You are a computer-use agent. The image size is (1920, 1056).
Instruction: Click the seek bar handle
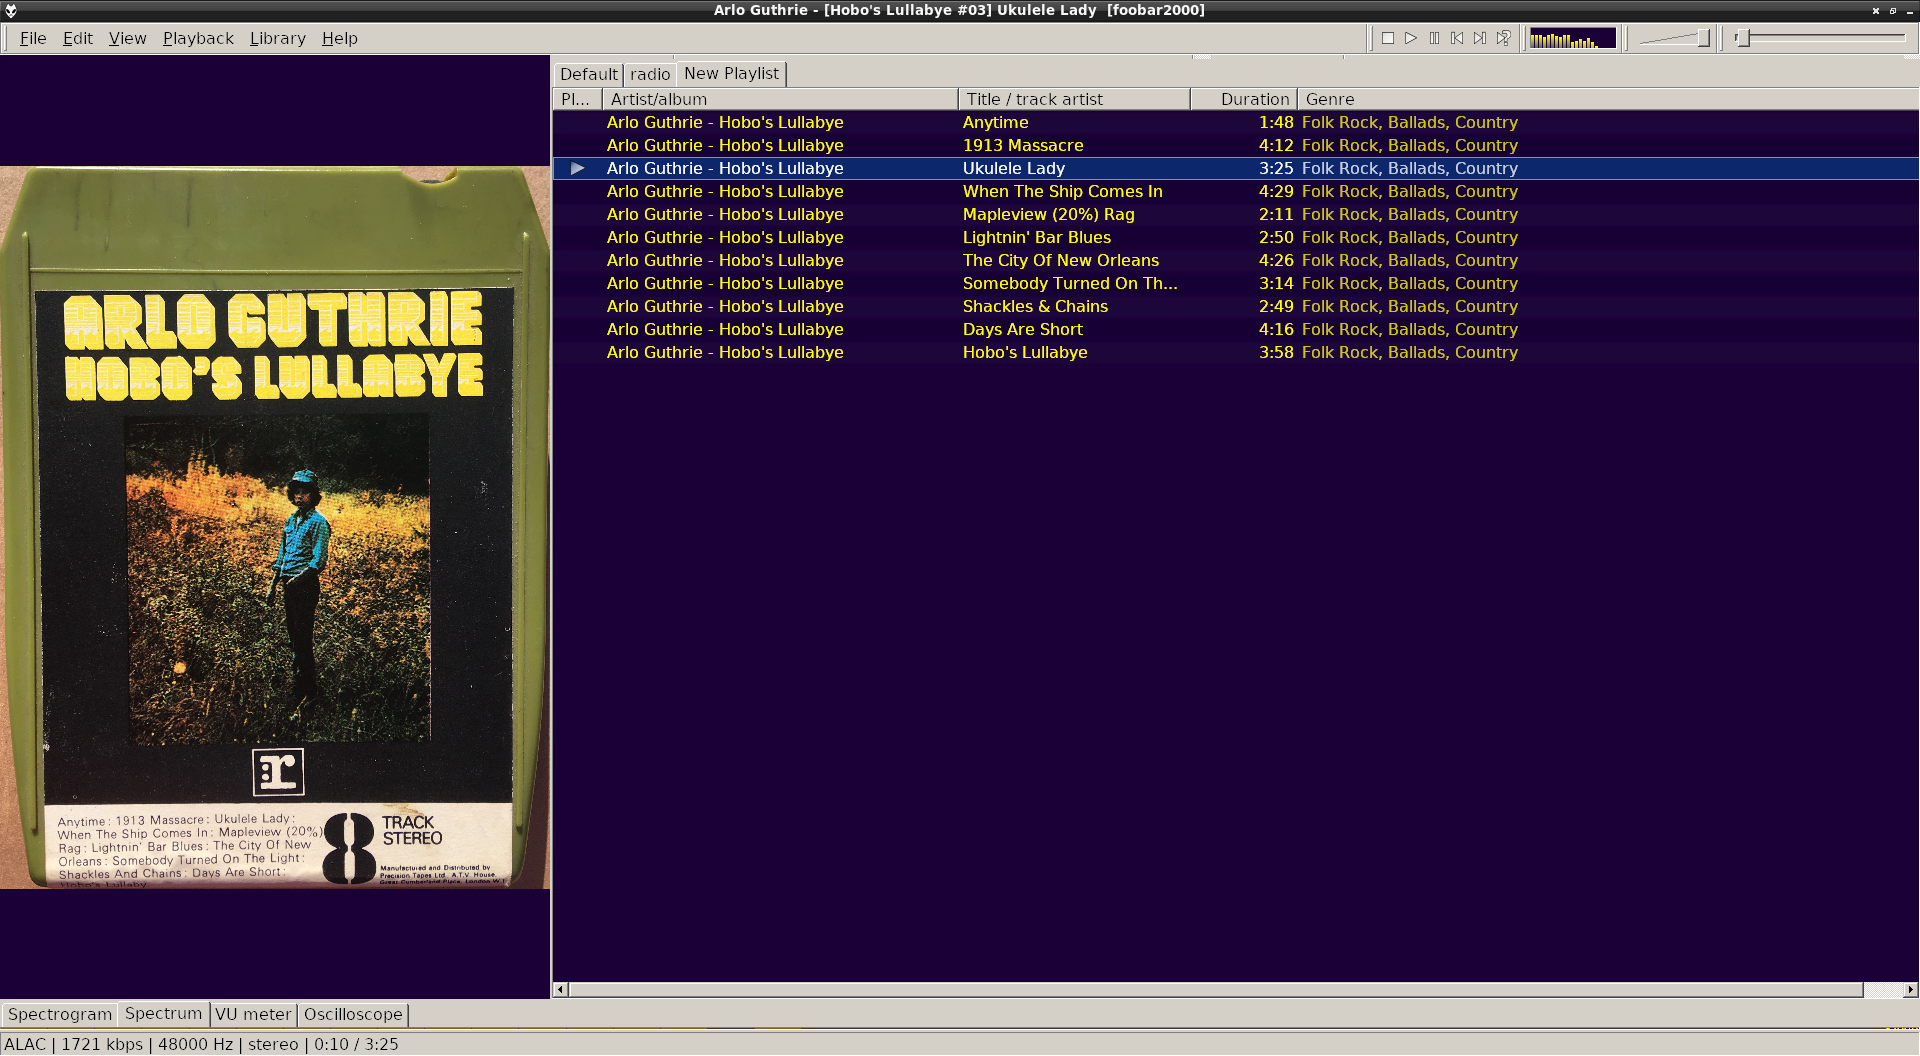click(1743, 39)
